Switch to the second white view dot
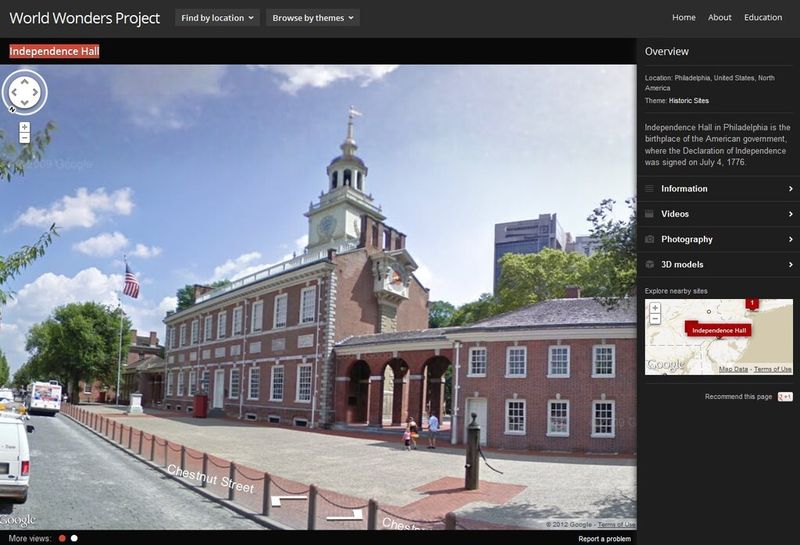Viewport: 800px width, 545px height. coord(74,538)
